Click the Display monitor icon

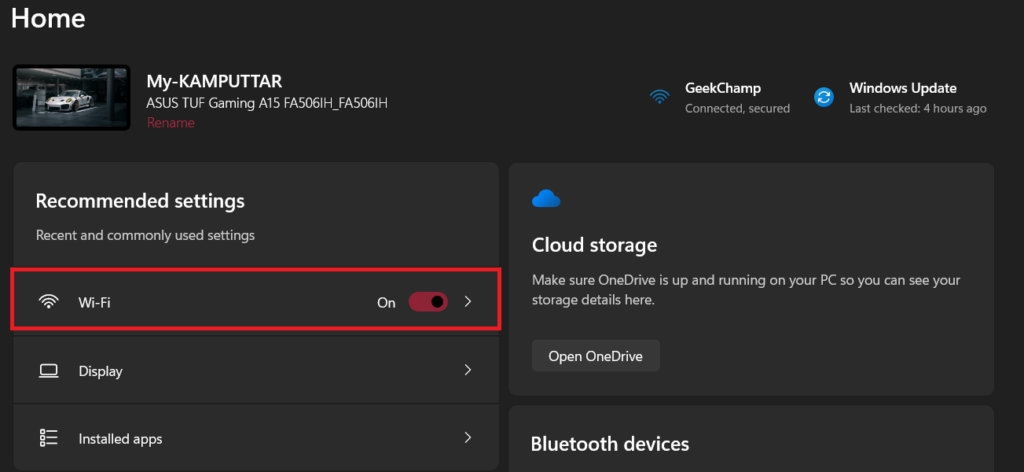[x=48, y=371]
